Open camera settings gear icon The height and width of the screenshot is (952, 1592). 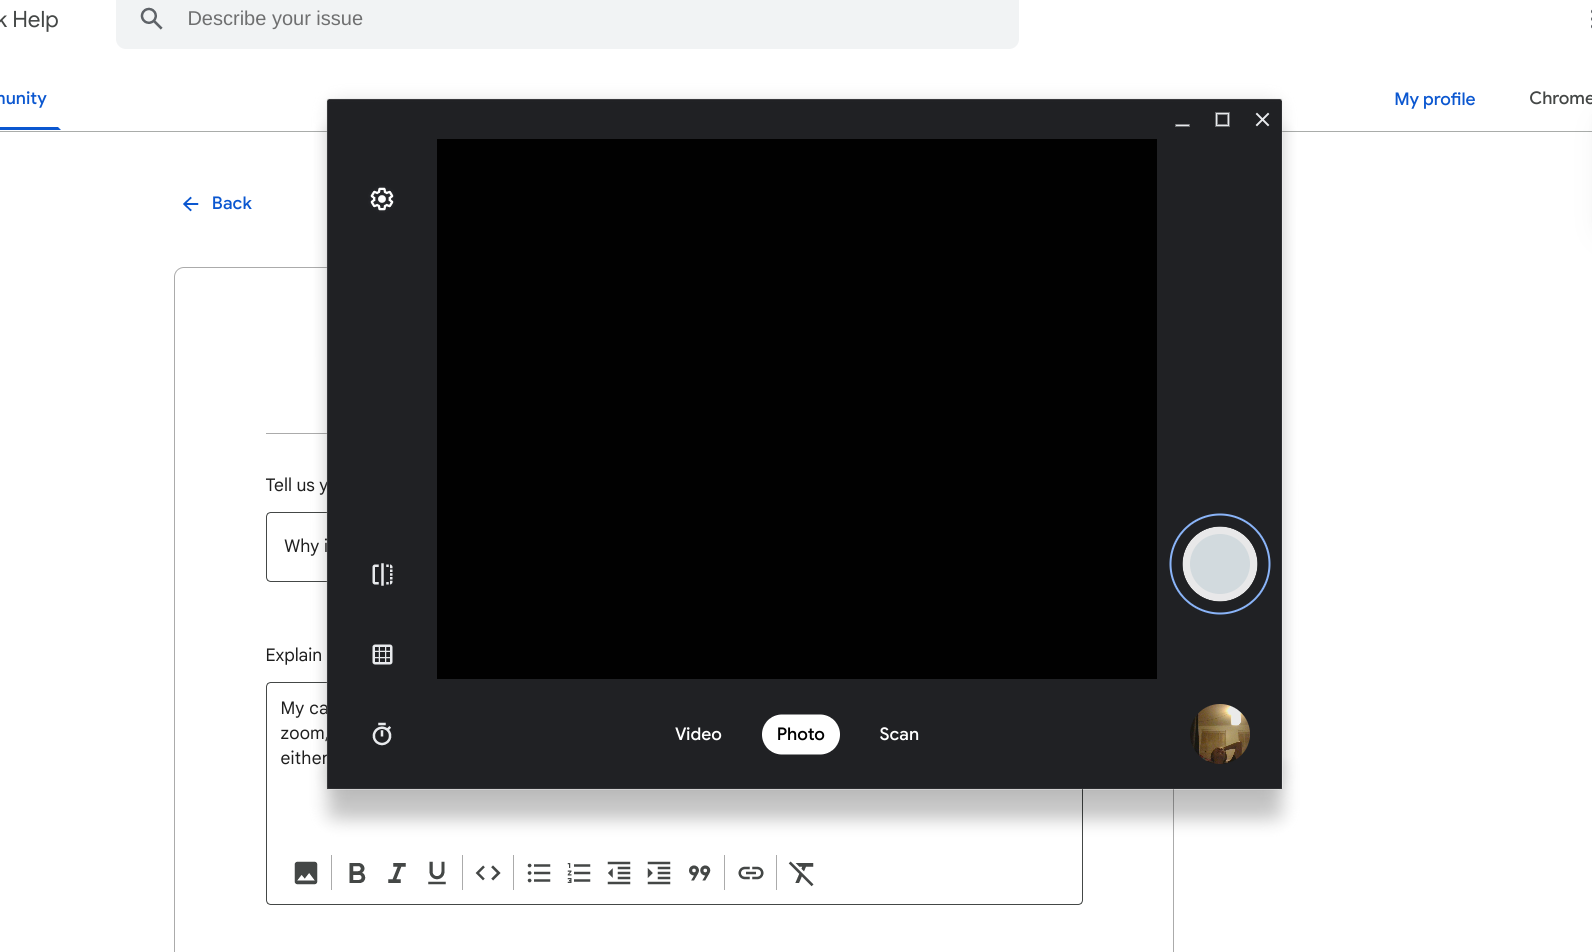tap(382, 199)
